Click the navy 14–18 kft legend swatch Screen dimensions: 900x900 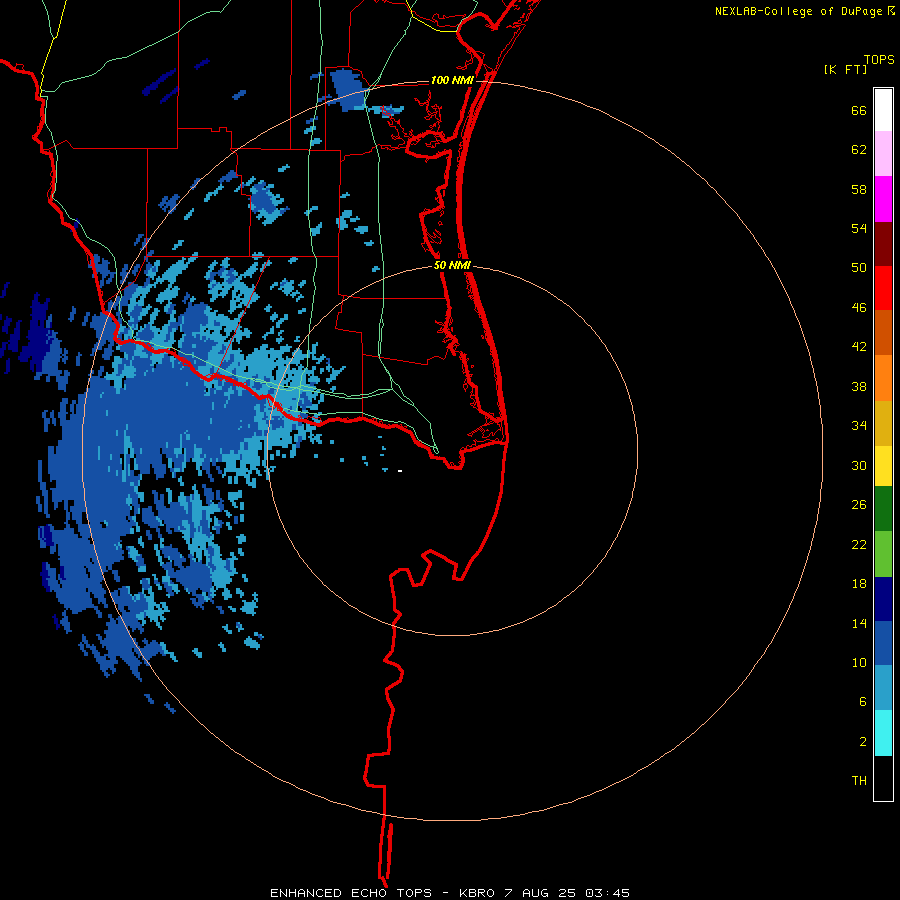883,599
